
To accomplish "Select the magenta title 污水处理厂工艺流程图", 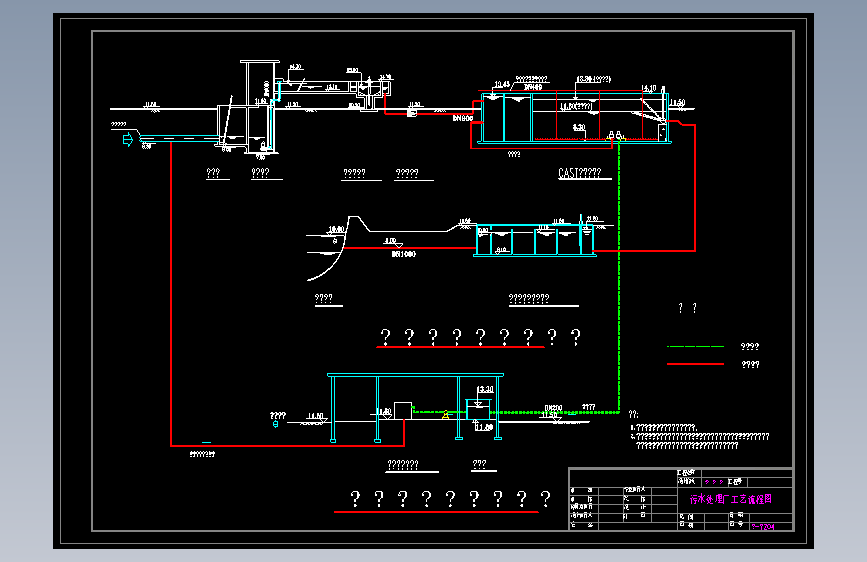I will 730,499.
